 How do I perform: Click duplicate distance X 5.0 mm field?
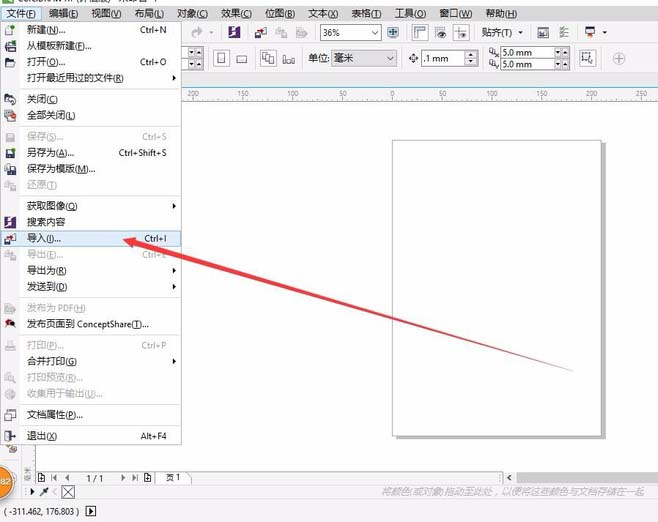[x=527, y=52]
